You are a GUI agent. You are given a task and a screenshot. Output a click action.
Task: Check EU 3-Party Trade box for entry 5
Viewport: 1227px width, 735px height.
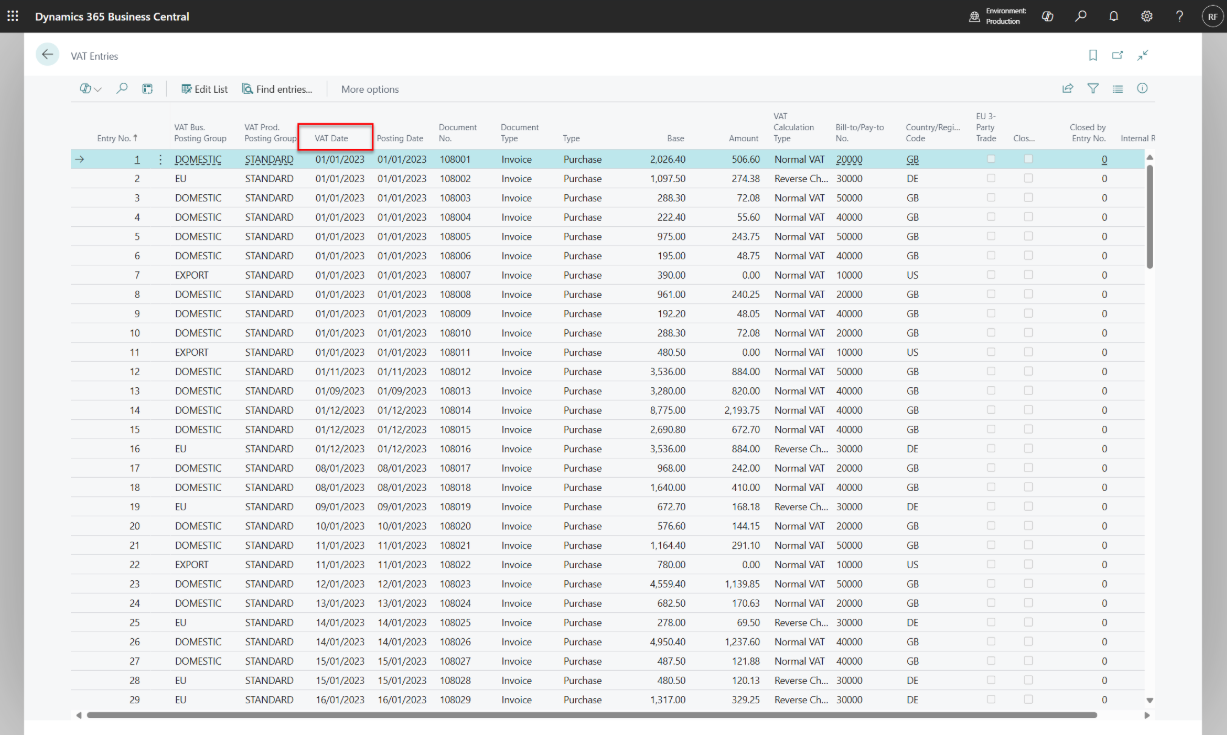click(x=991, y=237)
